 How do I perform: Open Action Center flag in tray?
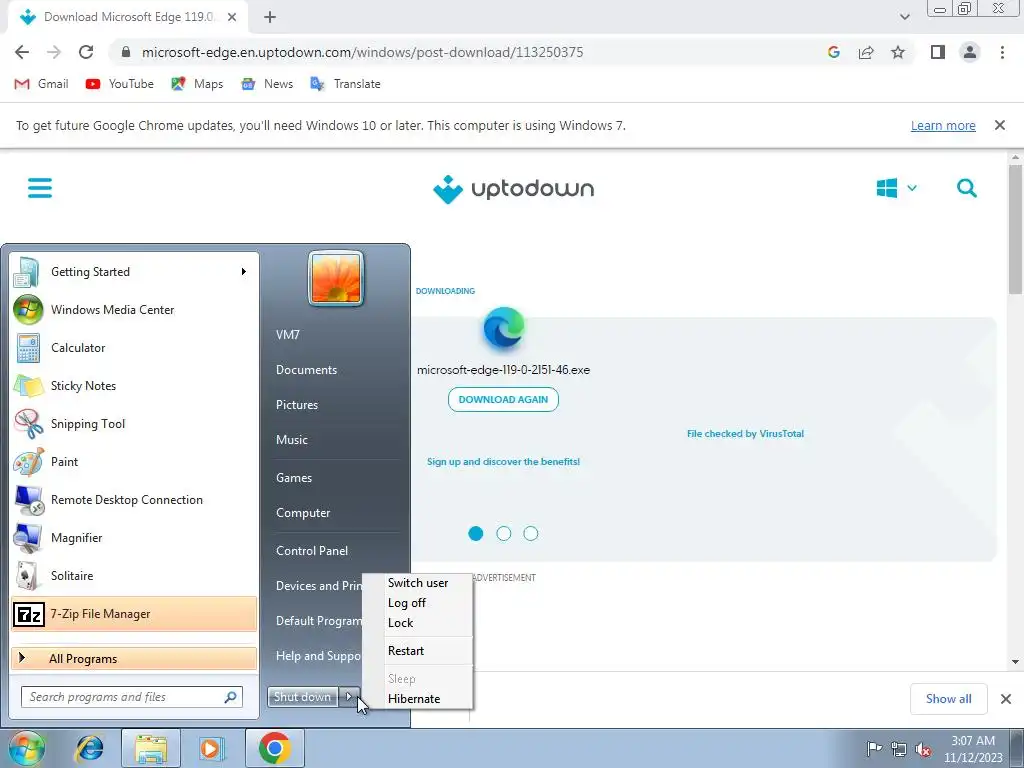(874, 748)
